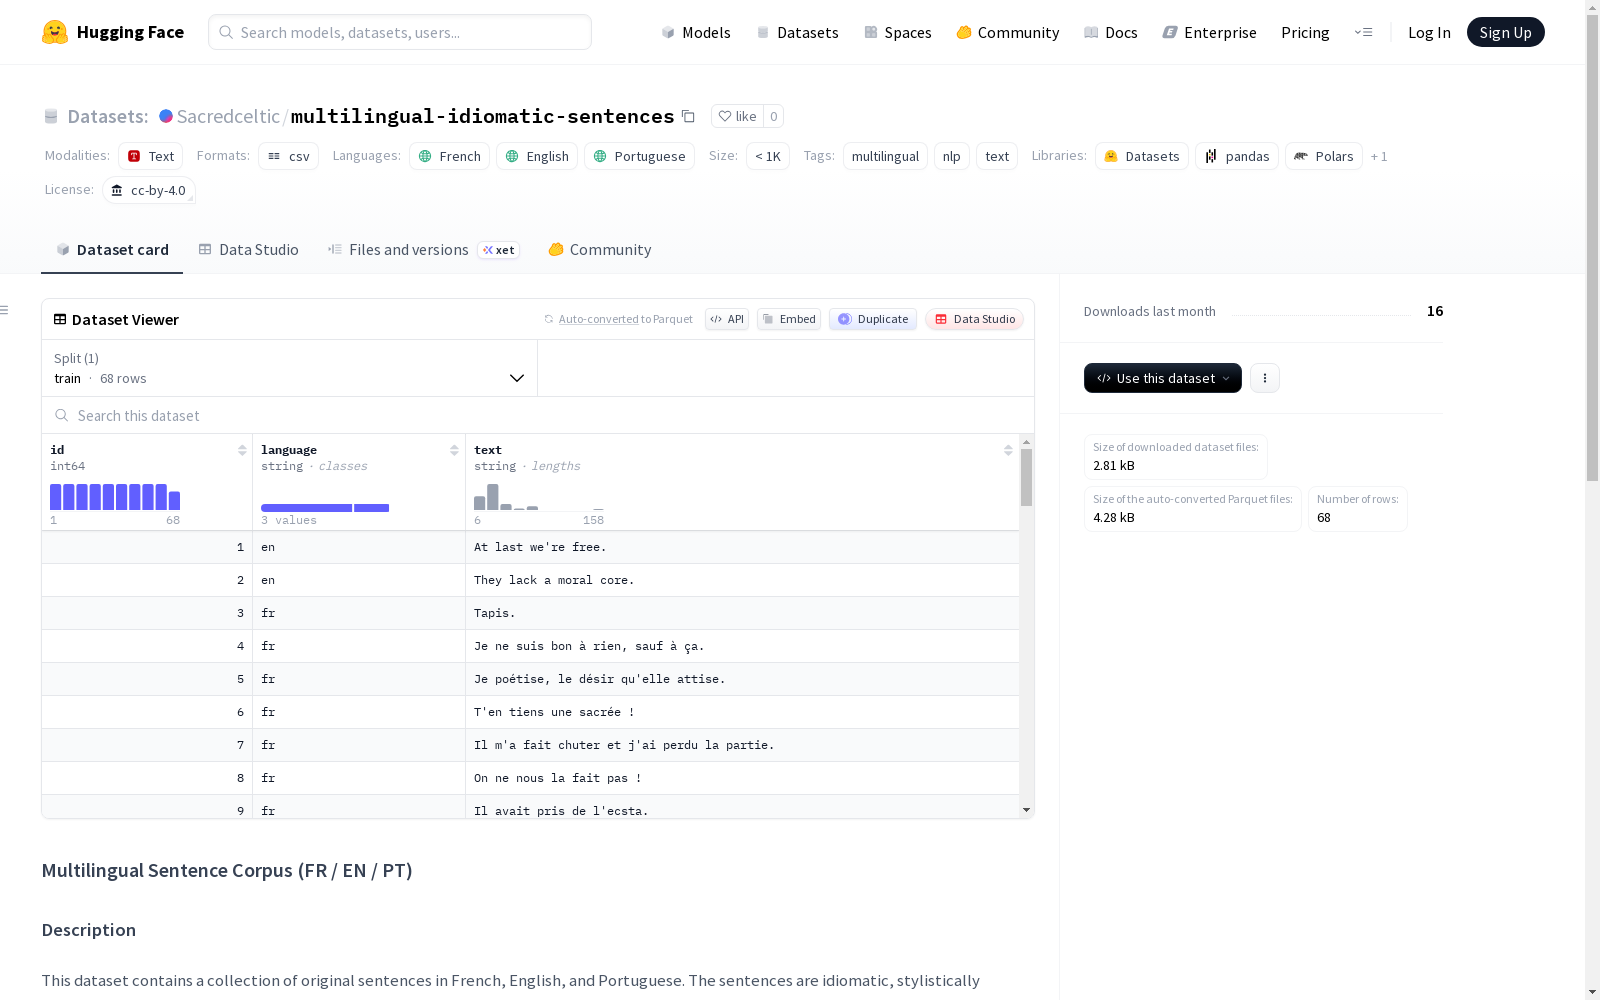This screenshot has width=1600, height=1000.
Task: Open Data Studio from the viewer header button
Action: 975,319
